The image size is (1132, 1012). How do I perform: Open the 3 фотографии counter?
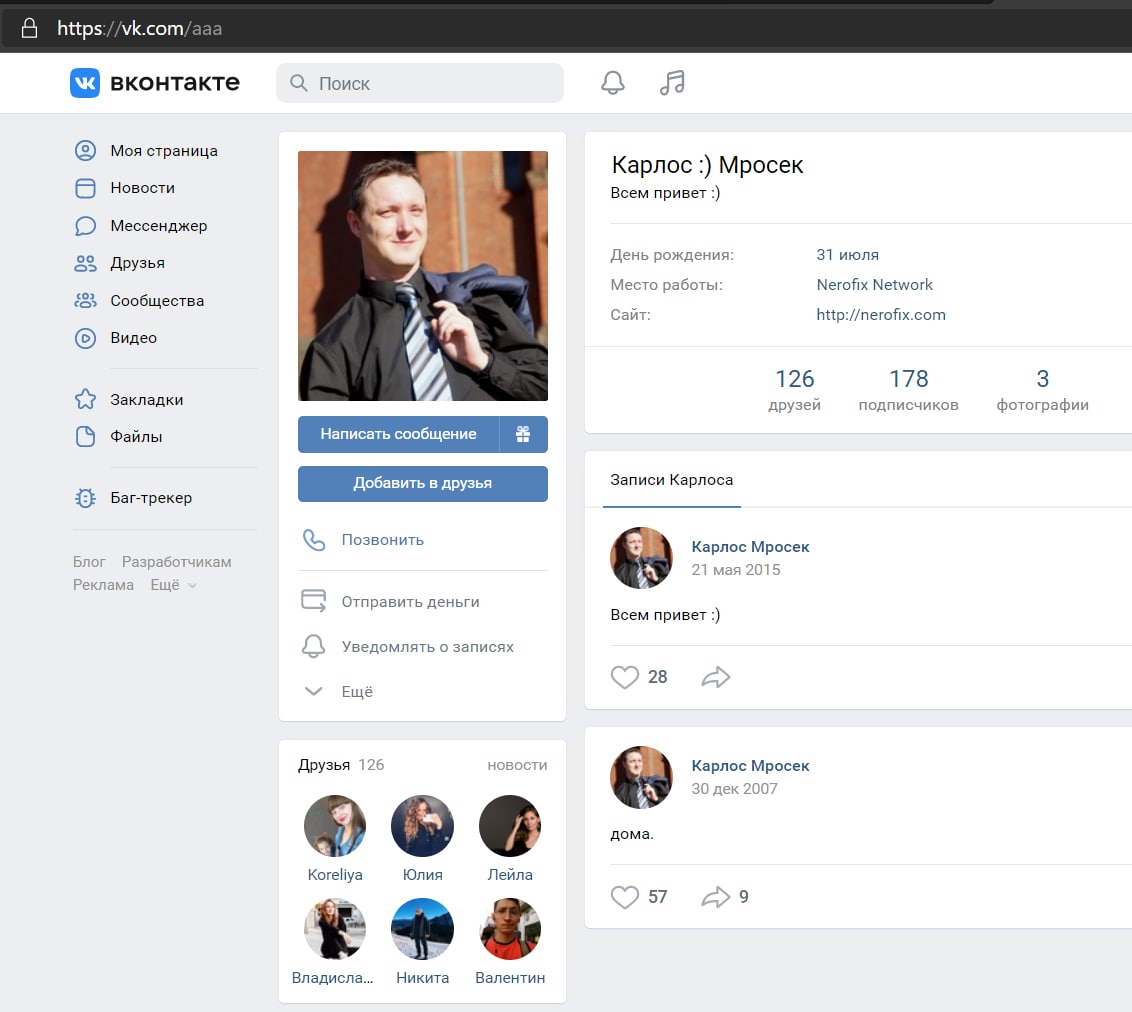point(1042,390)
